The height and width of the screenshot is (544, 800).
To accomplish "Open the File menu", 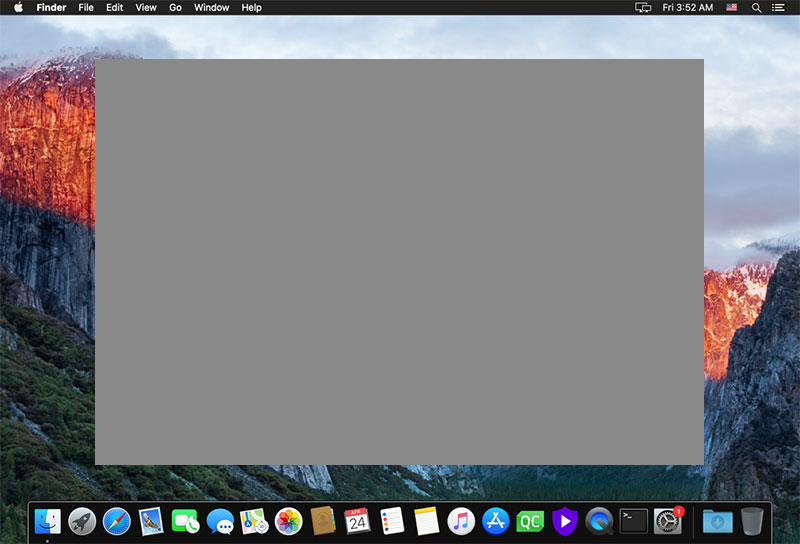I will (86, 7).
